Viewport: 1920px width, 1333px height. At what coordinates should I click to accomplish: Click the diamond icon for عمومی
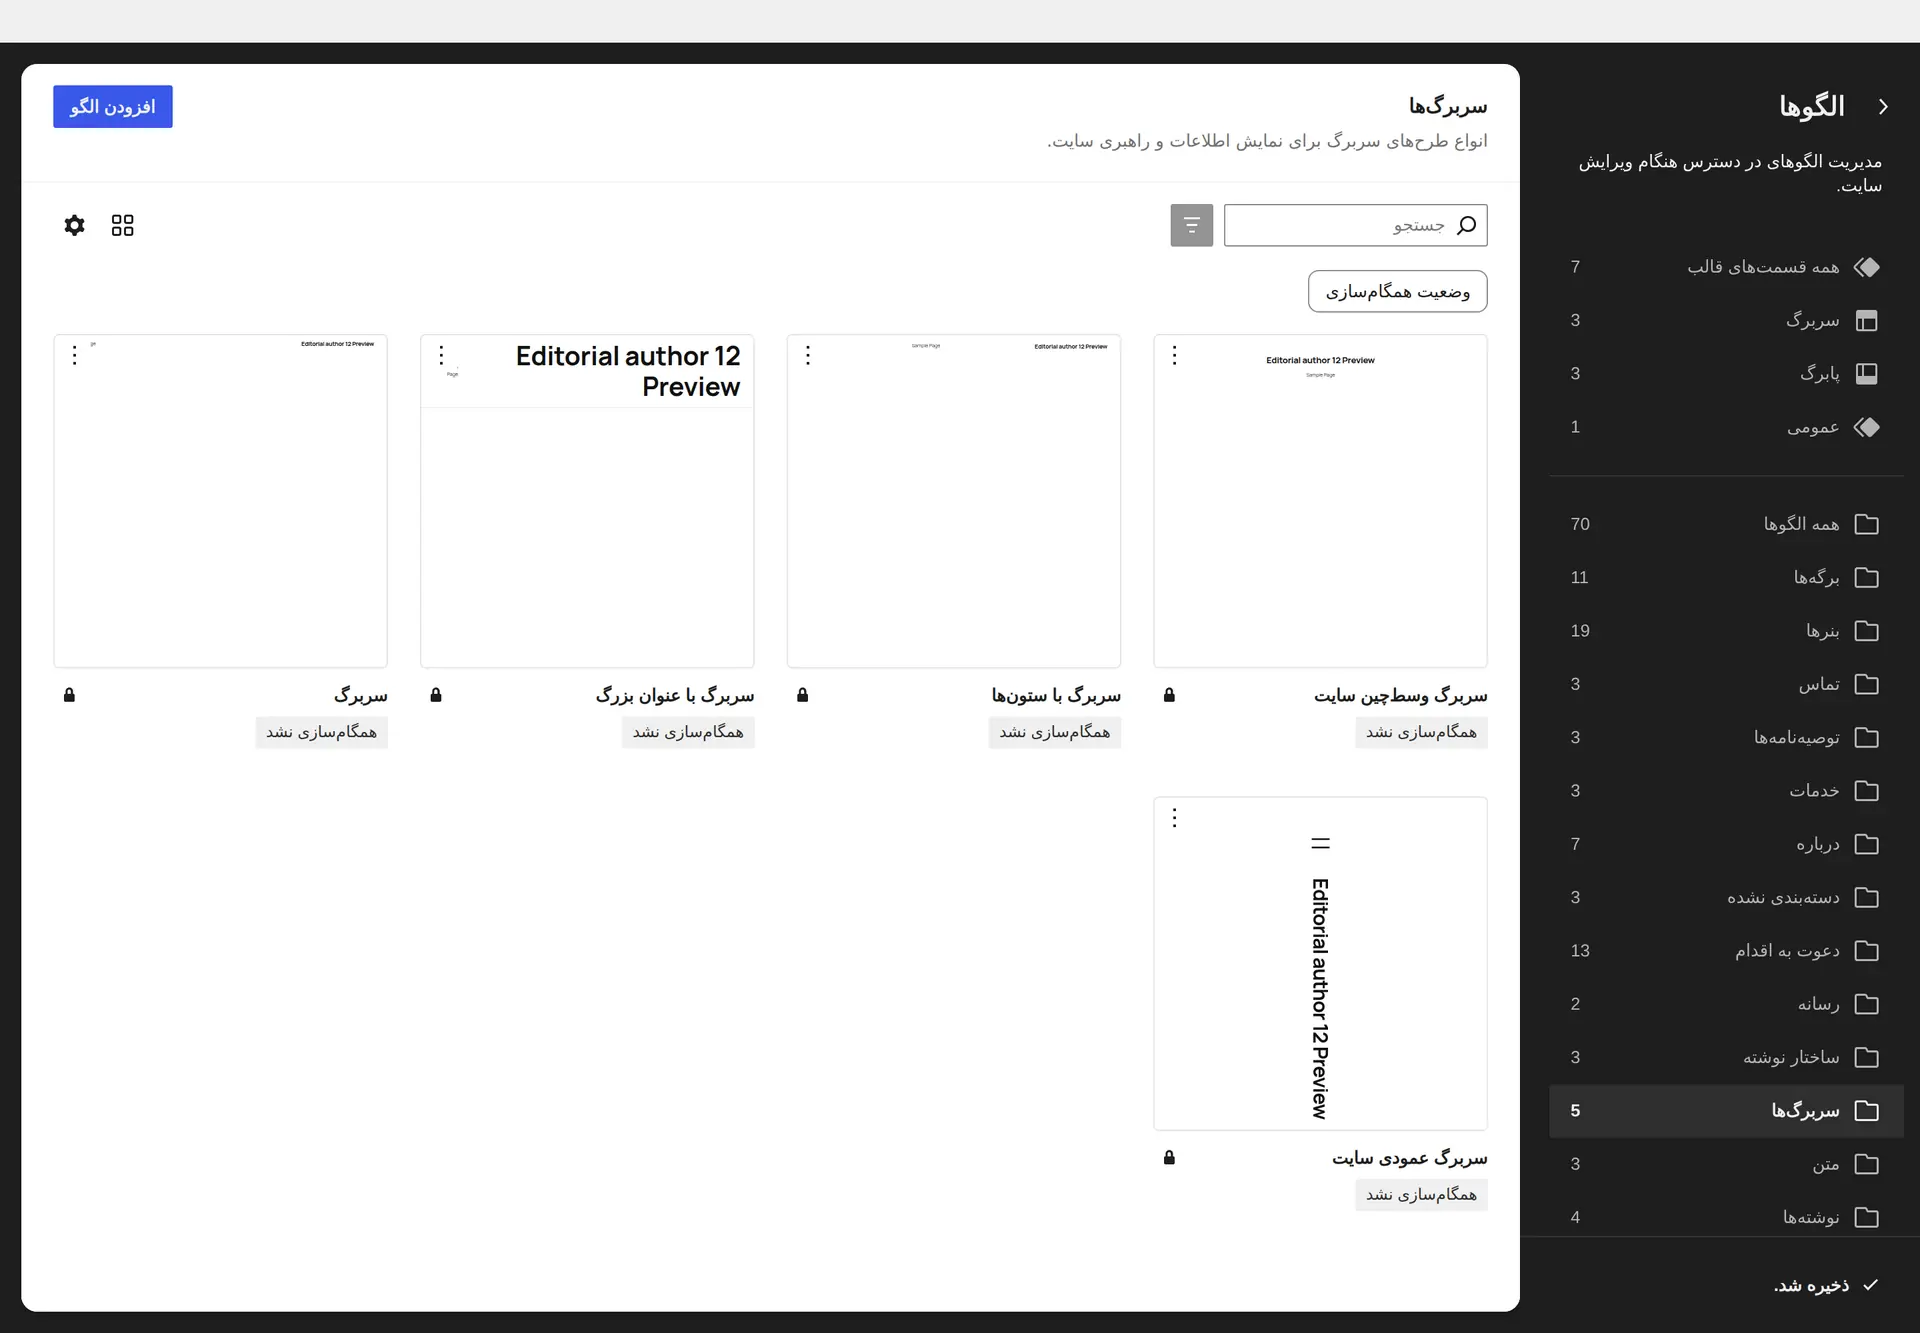tap(1866, 427)
